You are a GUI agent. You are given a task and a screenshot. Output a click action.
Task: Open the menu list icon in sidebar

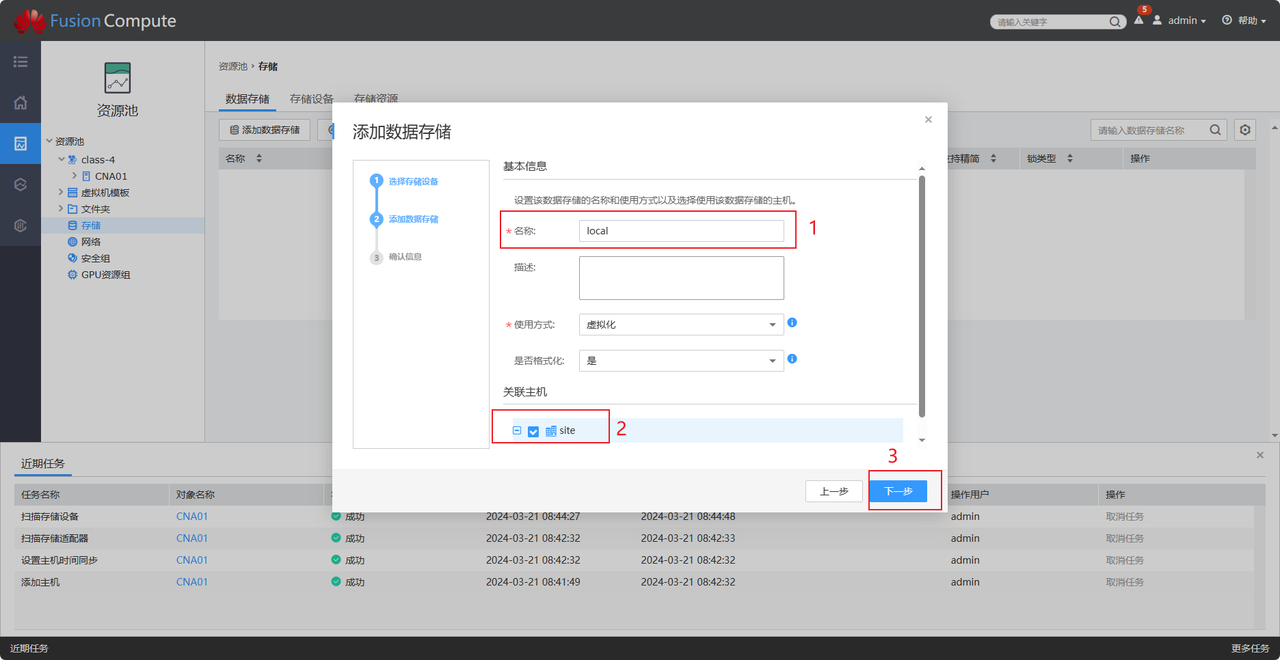click(x=20, y=62)
